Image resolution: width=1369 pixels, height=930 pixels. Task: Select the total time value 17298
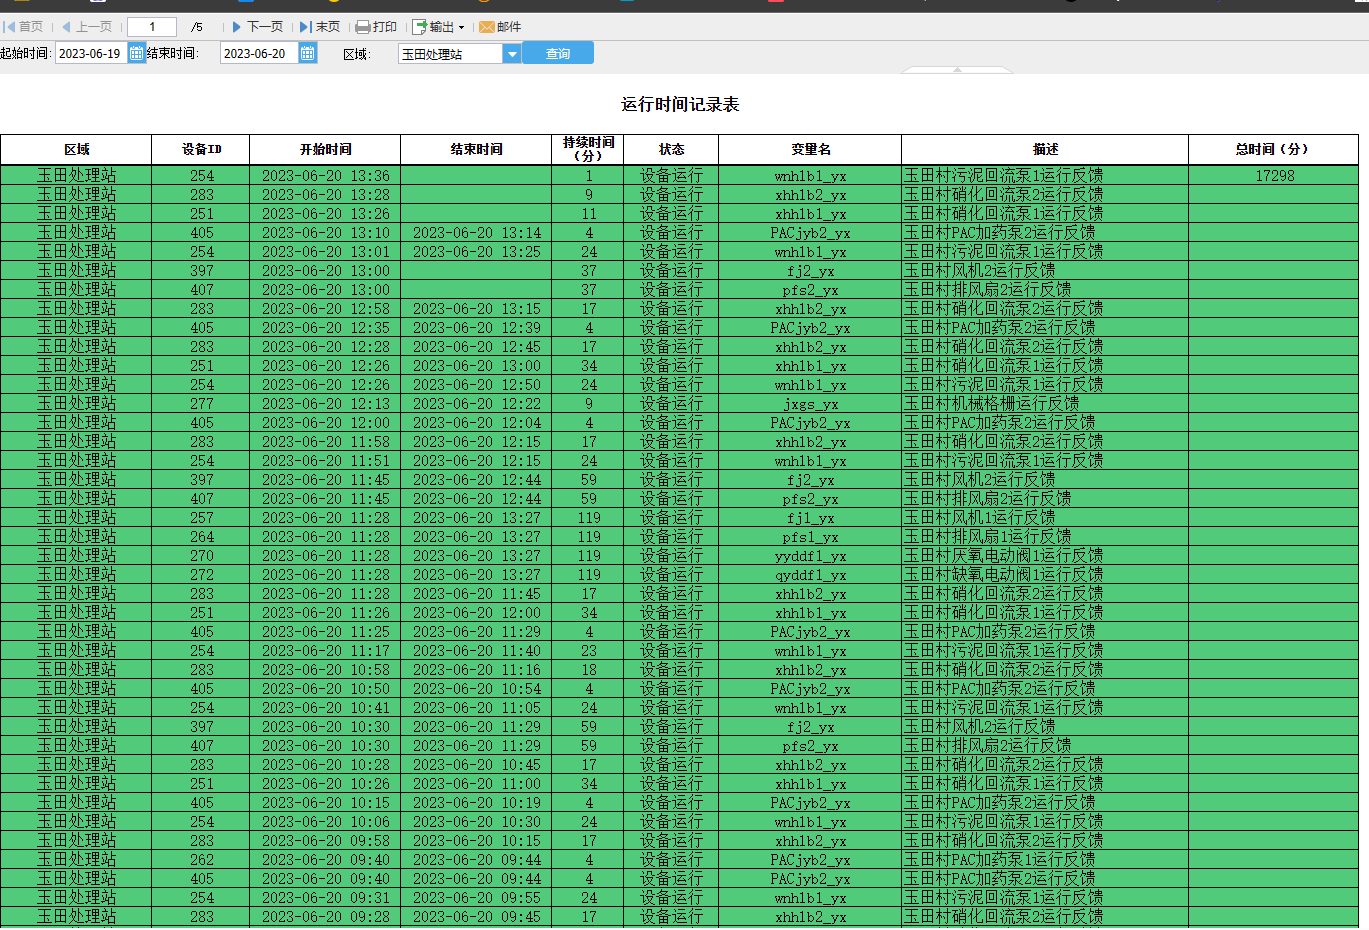click(1274, 176)
